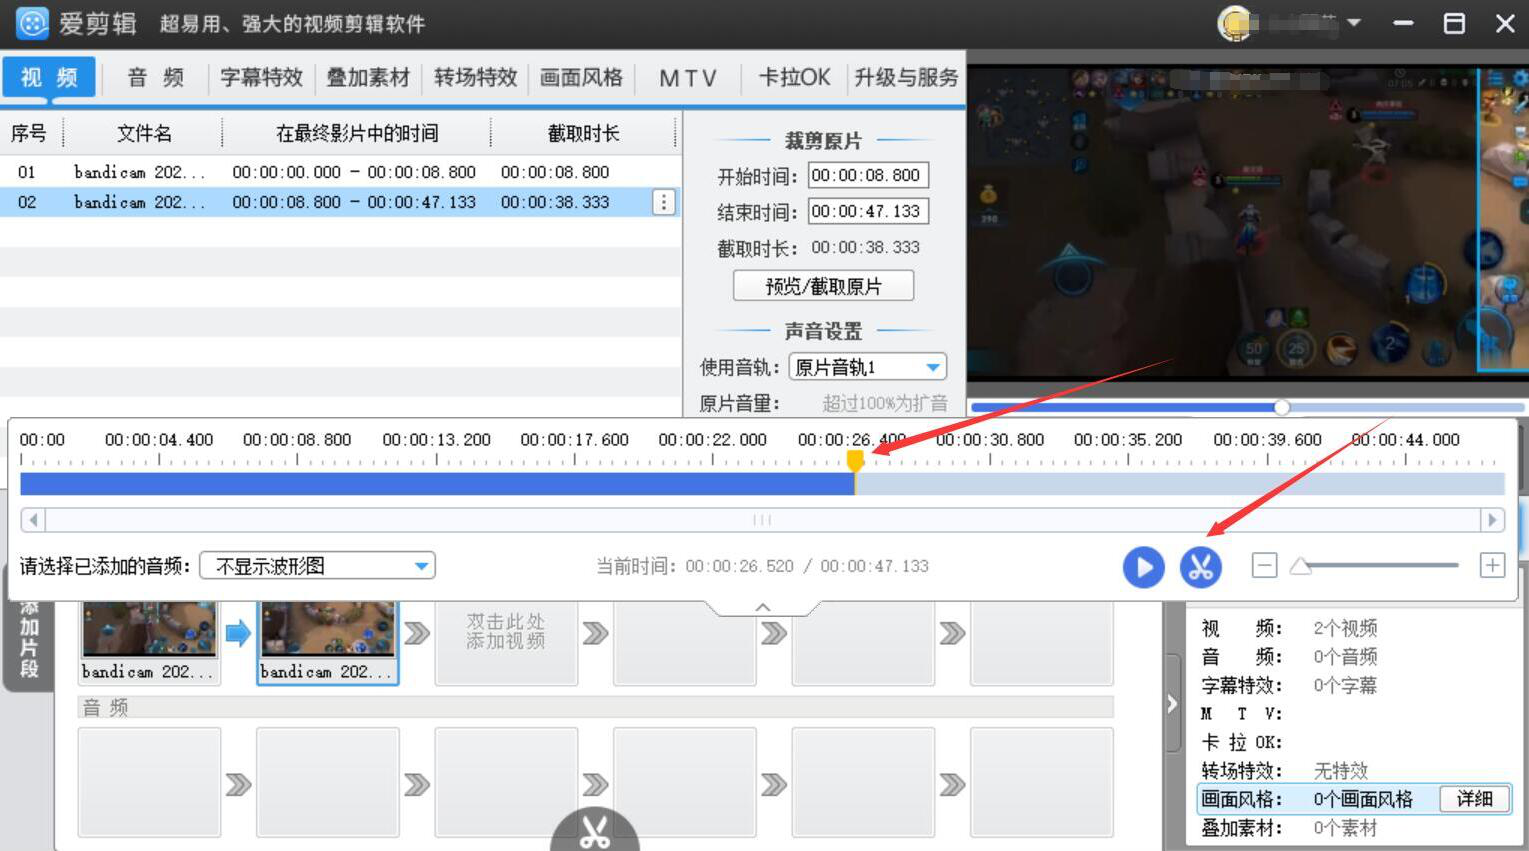Click the 0个素材 info entry

click(1345, 828)
